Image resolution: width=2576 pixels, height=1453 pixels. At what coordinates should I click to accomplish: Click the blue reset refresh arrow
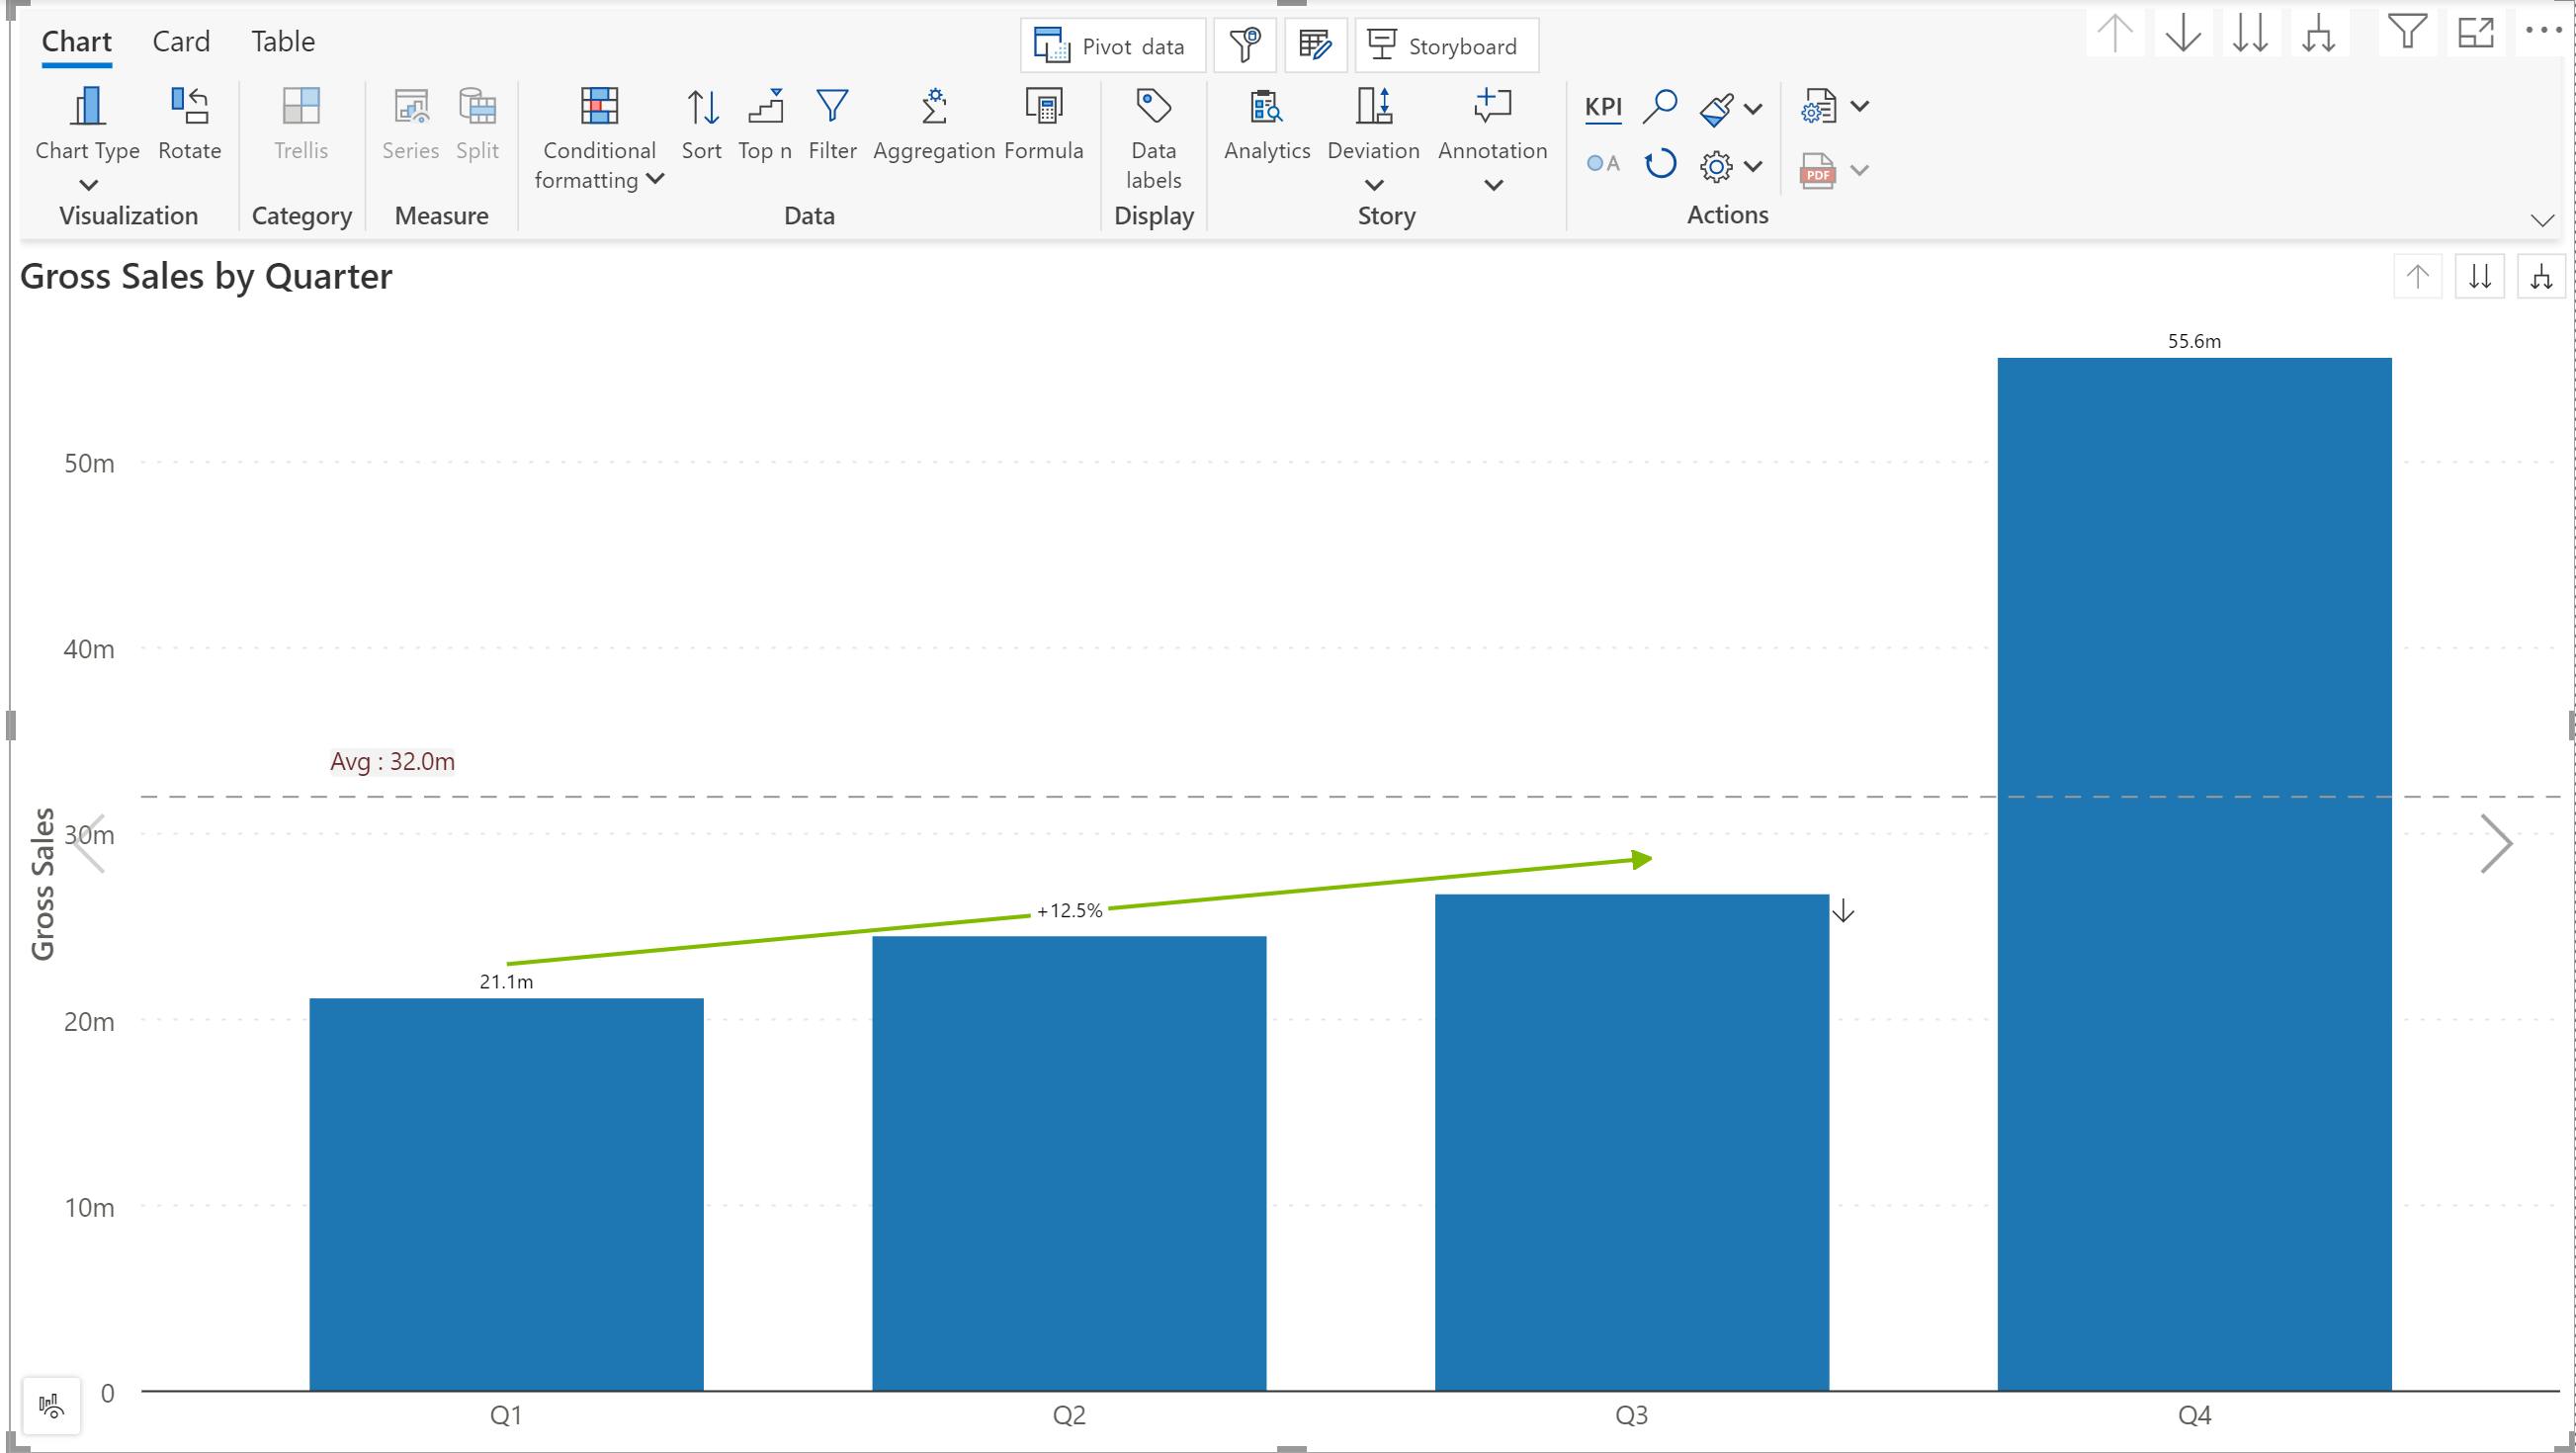(x=1660, y=164)
